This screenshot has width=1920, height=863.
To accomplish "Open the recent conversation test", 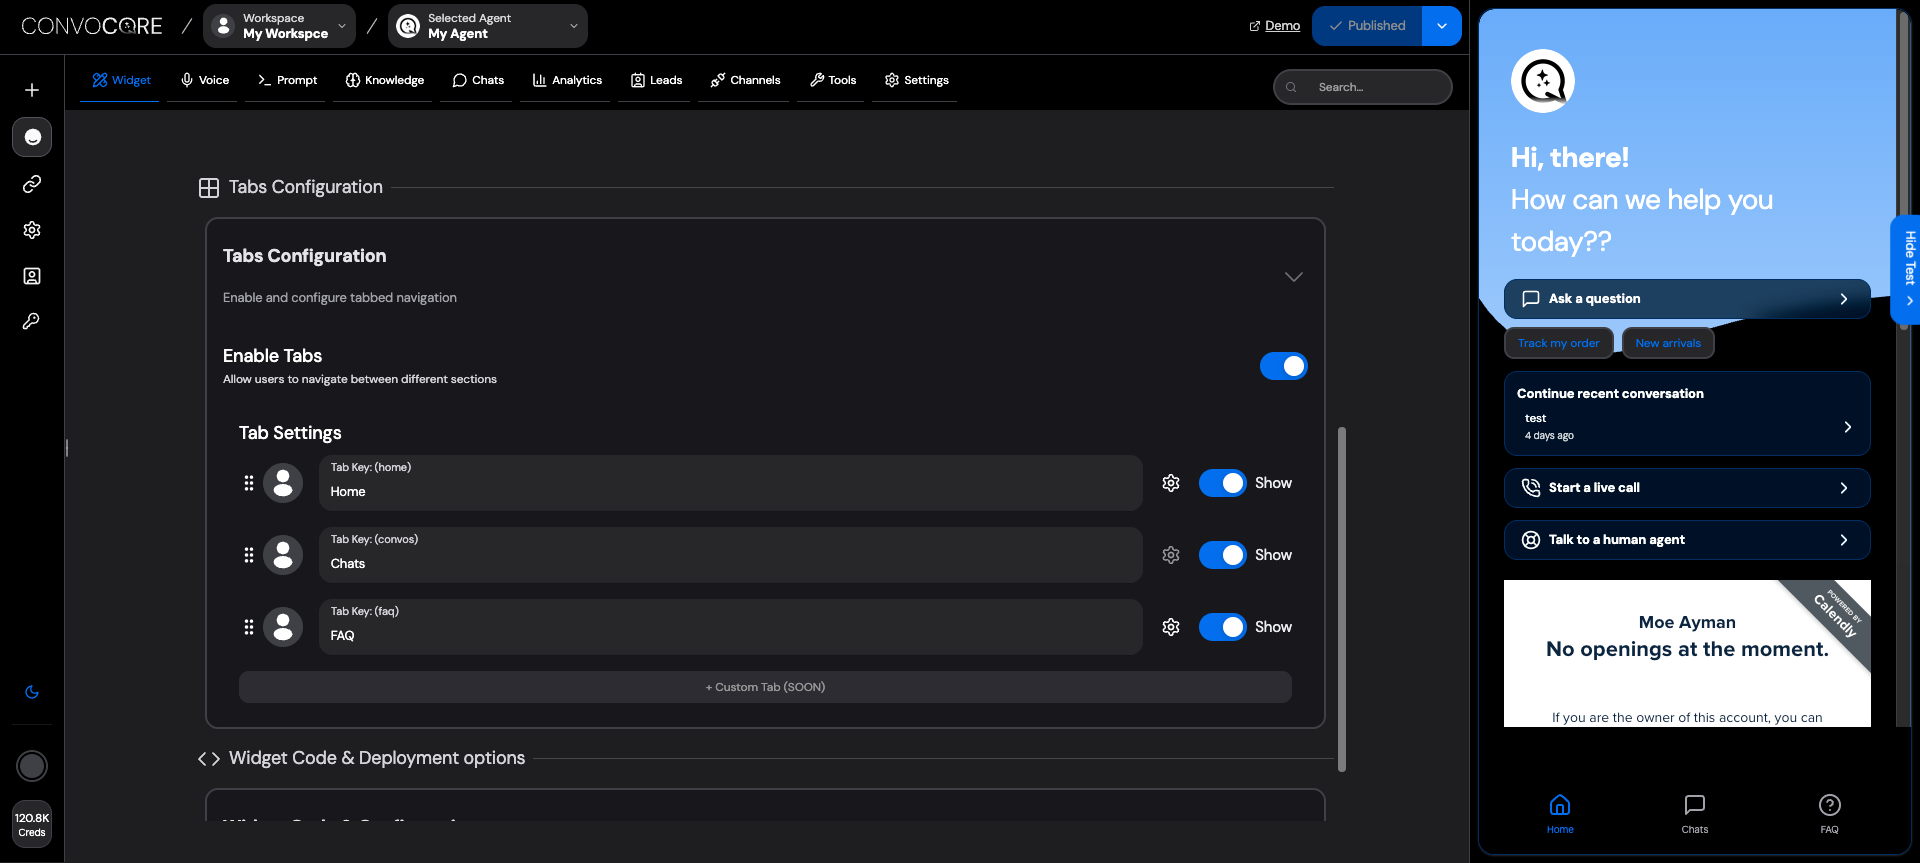I will tap(1687, 427).
